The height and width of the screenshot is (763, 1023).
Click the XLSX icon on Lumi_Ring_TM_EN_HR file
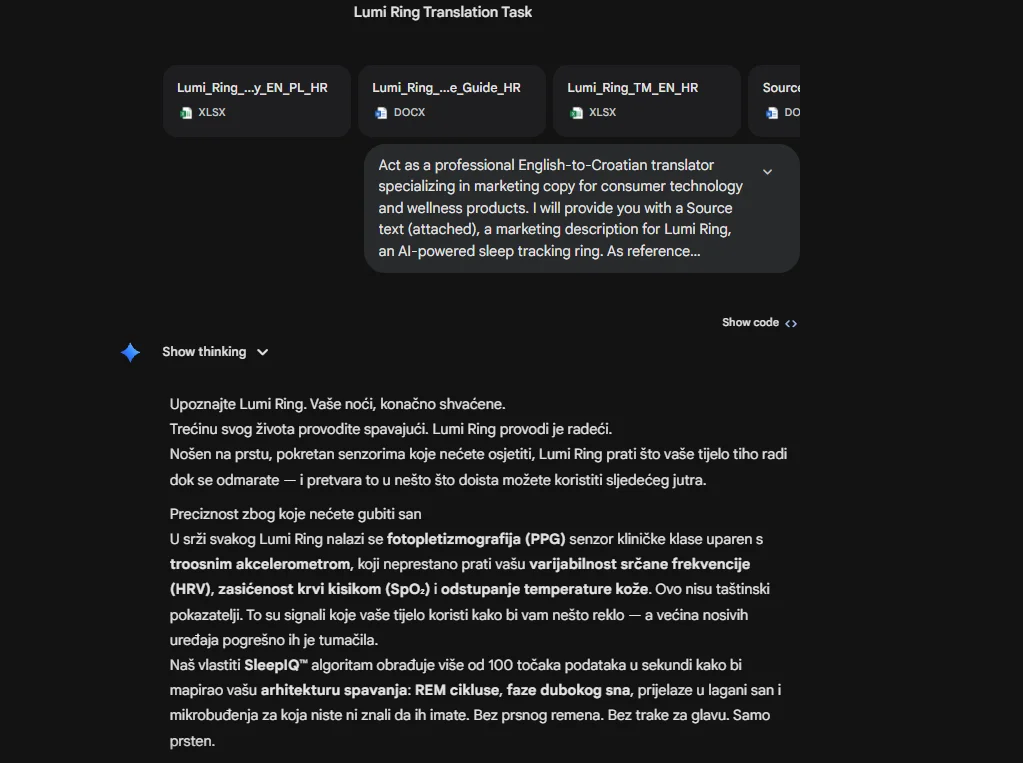(576, 113)
